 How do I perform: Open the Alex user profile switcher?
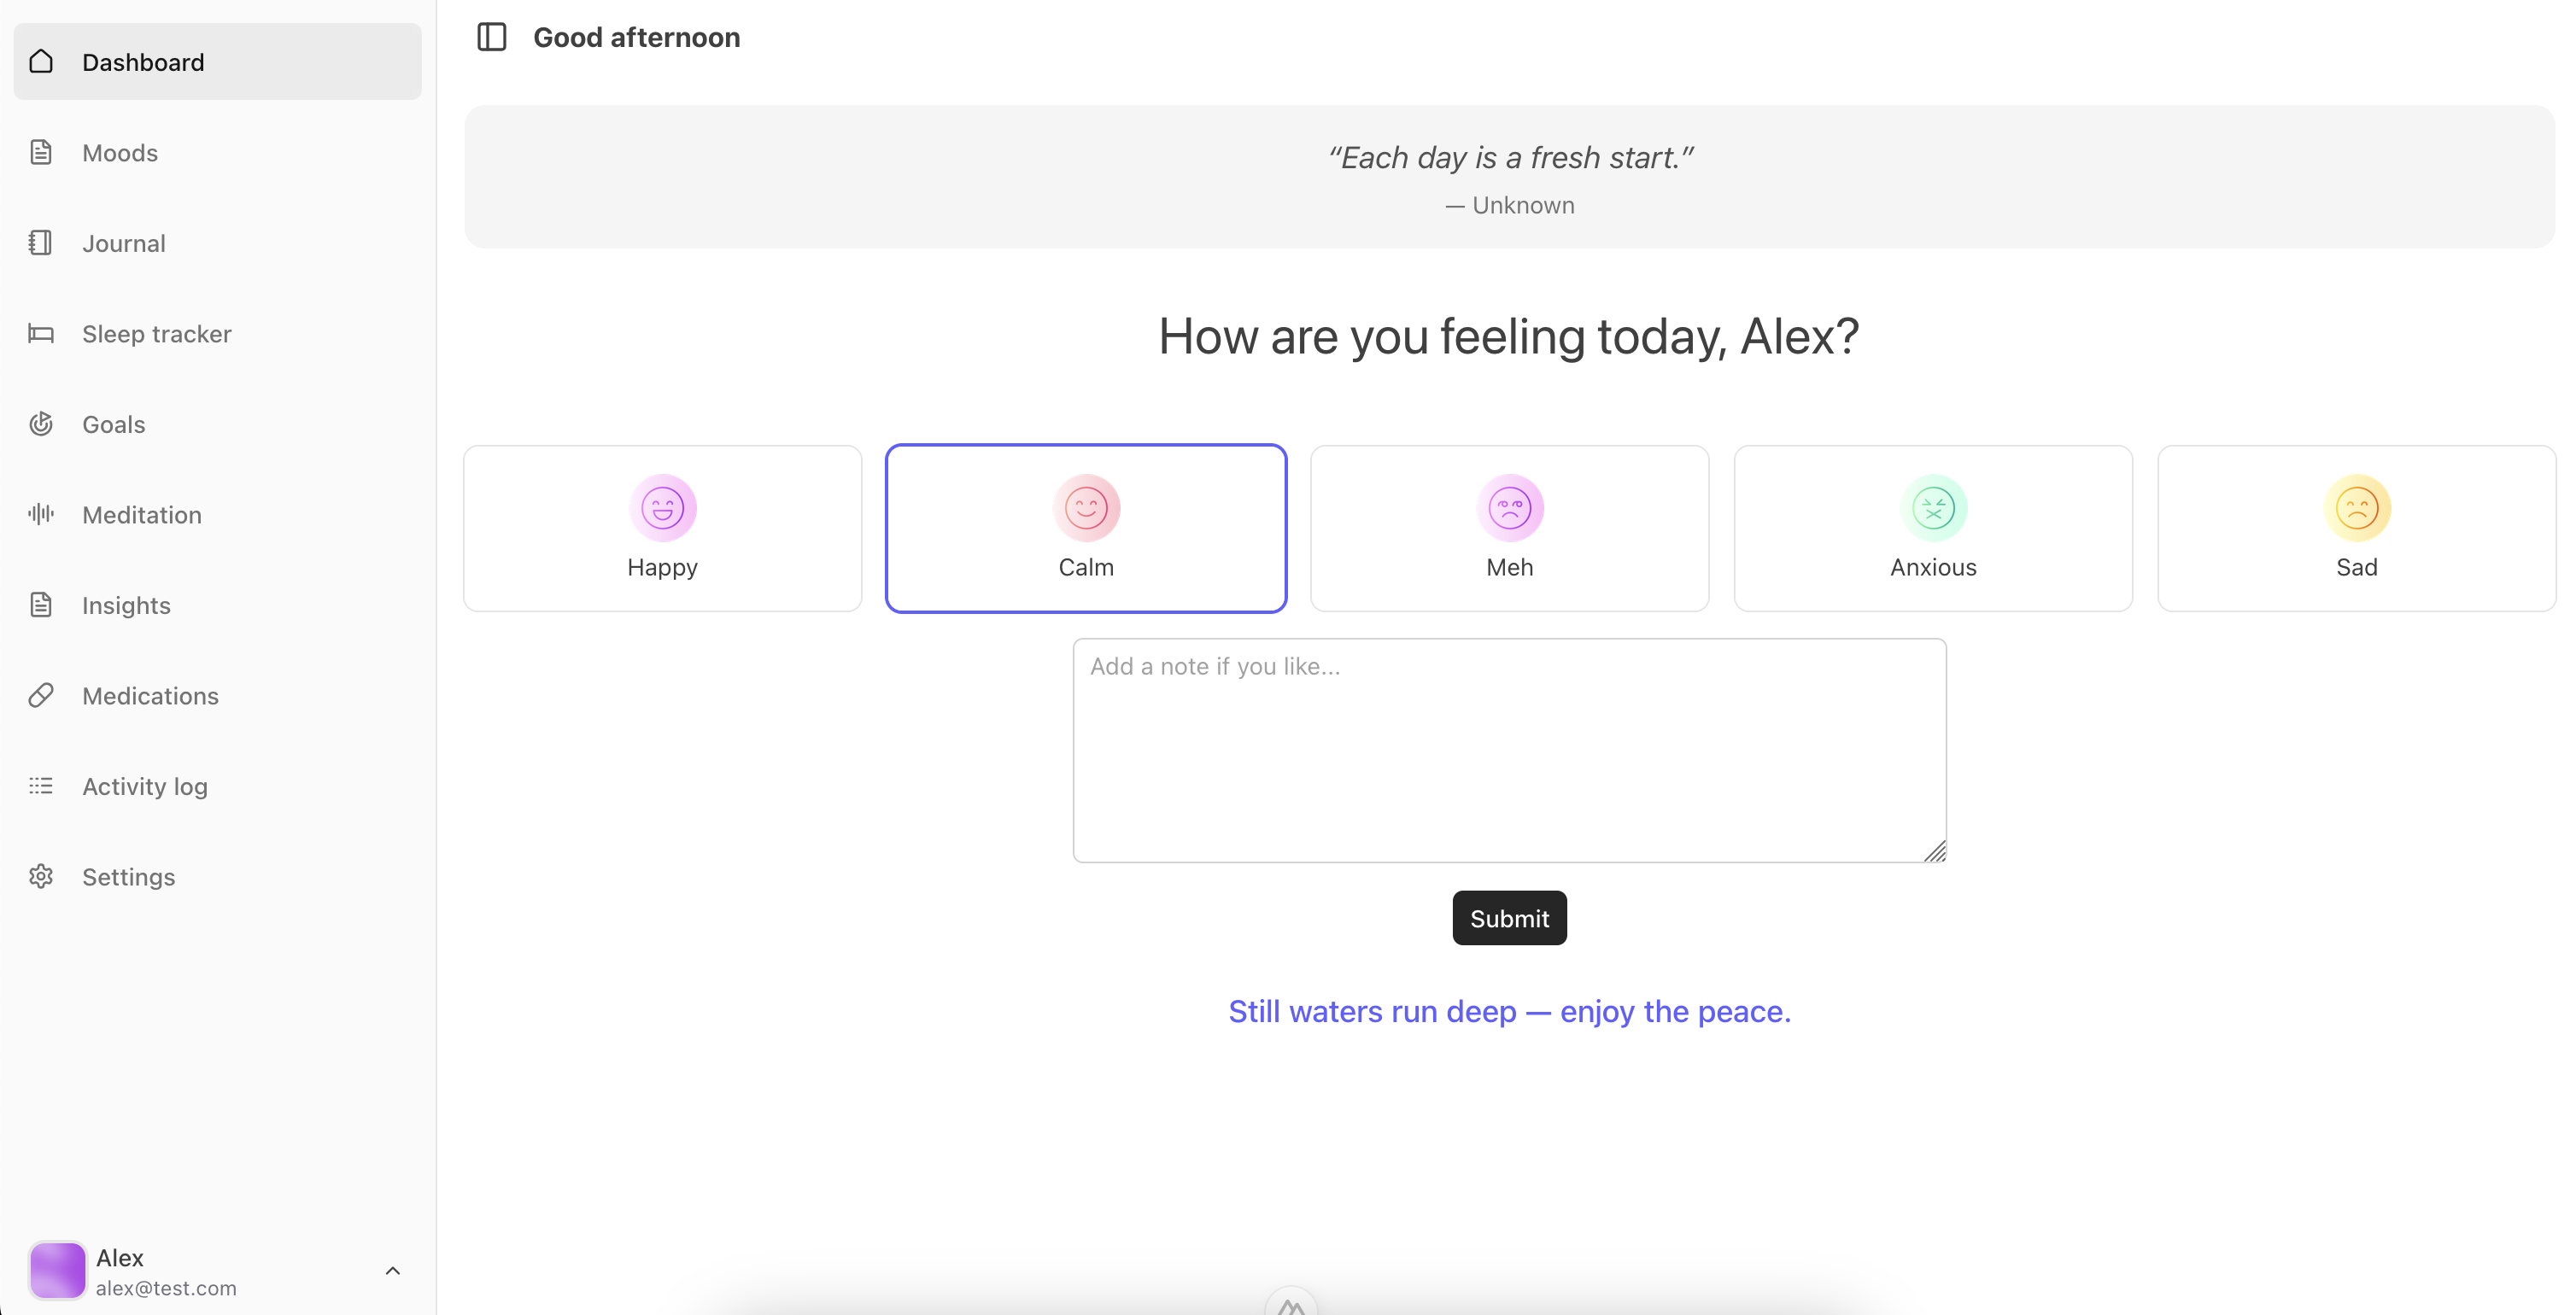217,1270
